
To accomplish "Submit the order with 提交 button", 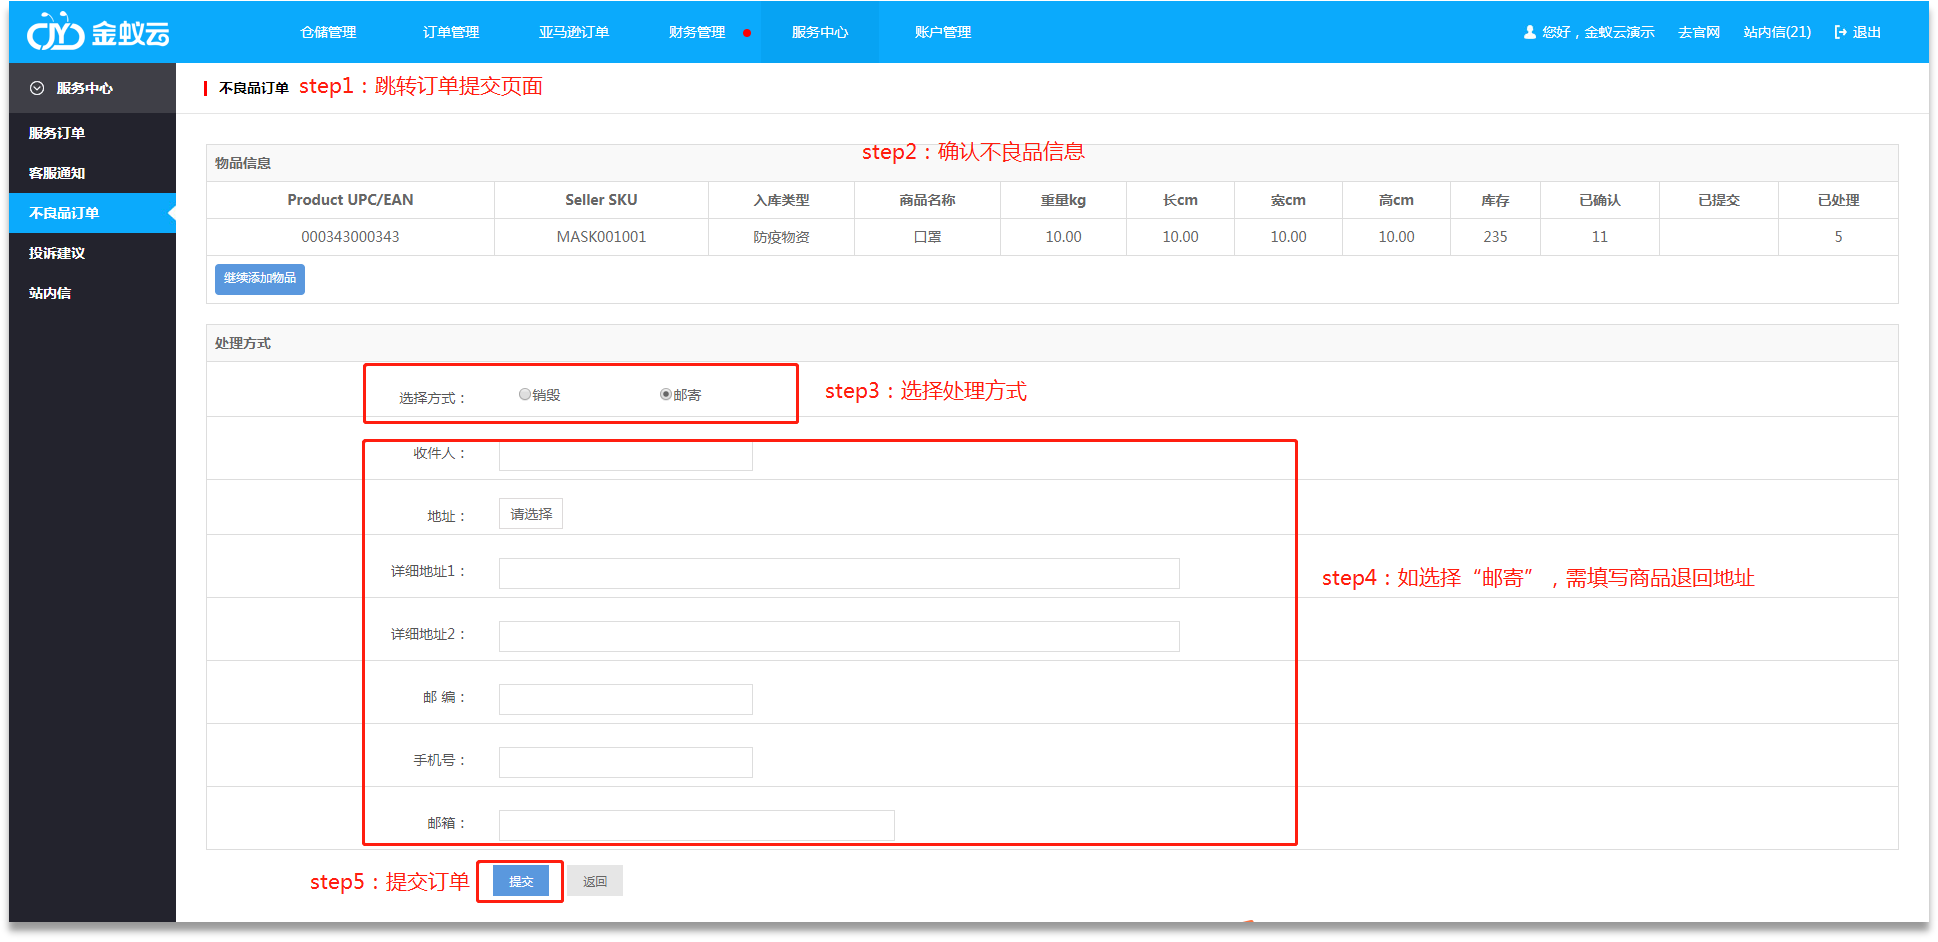I will pos(521,881).
